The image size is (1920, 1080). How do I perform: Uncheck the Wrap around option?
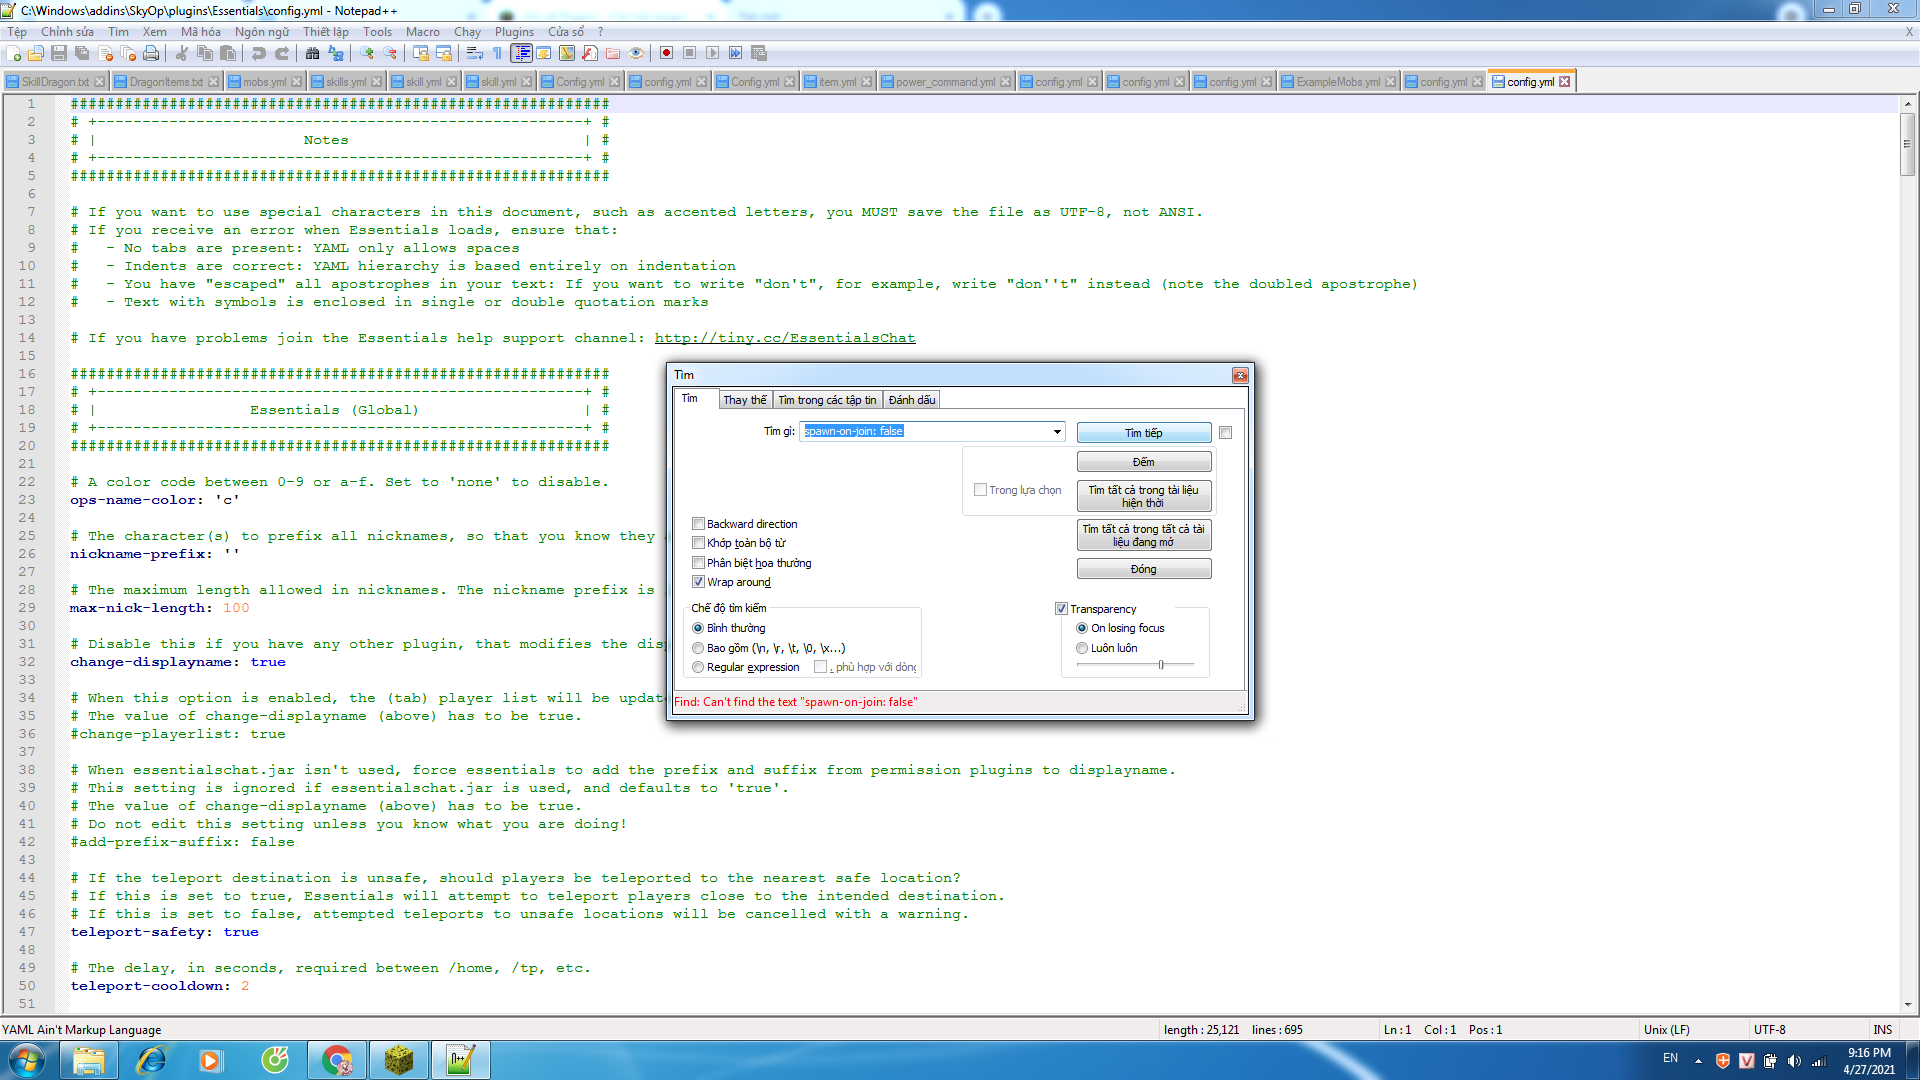(699, 582)
